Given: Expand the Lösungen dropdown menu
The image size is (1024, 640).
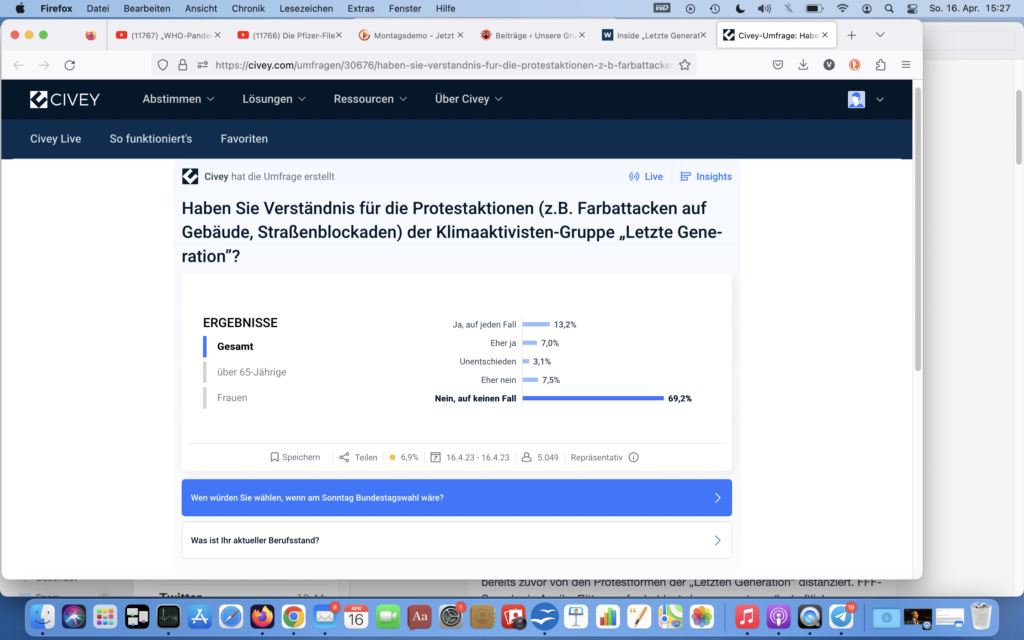Looking at the screenshot, I should pos(273,99).
